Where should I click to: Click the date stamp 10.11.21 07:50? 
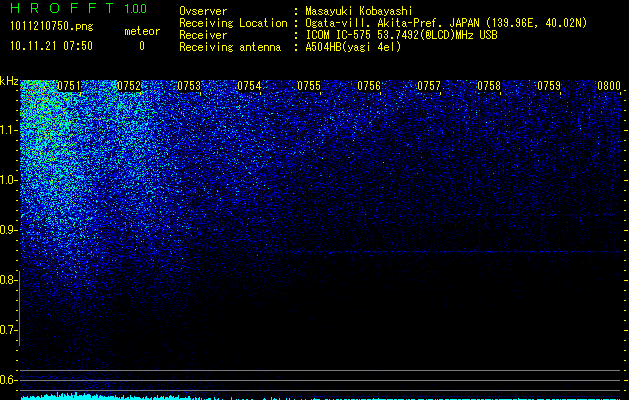coord(51,46)
